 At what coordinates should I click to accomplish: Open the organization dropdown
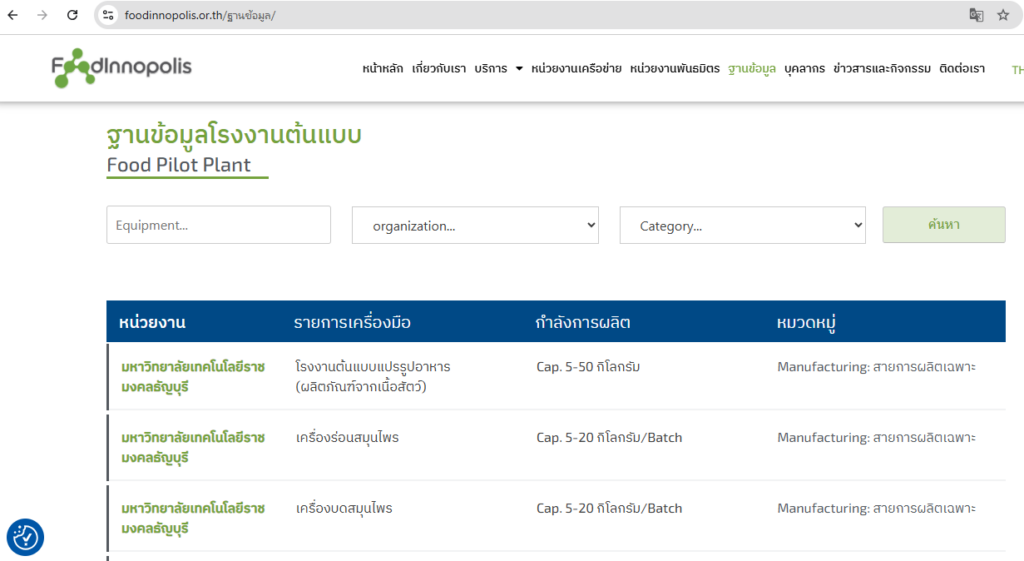475,225
